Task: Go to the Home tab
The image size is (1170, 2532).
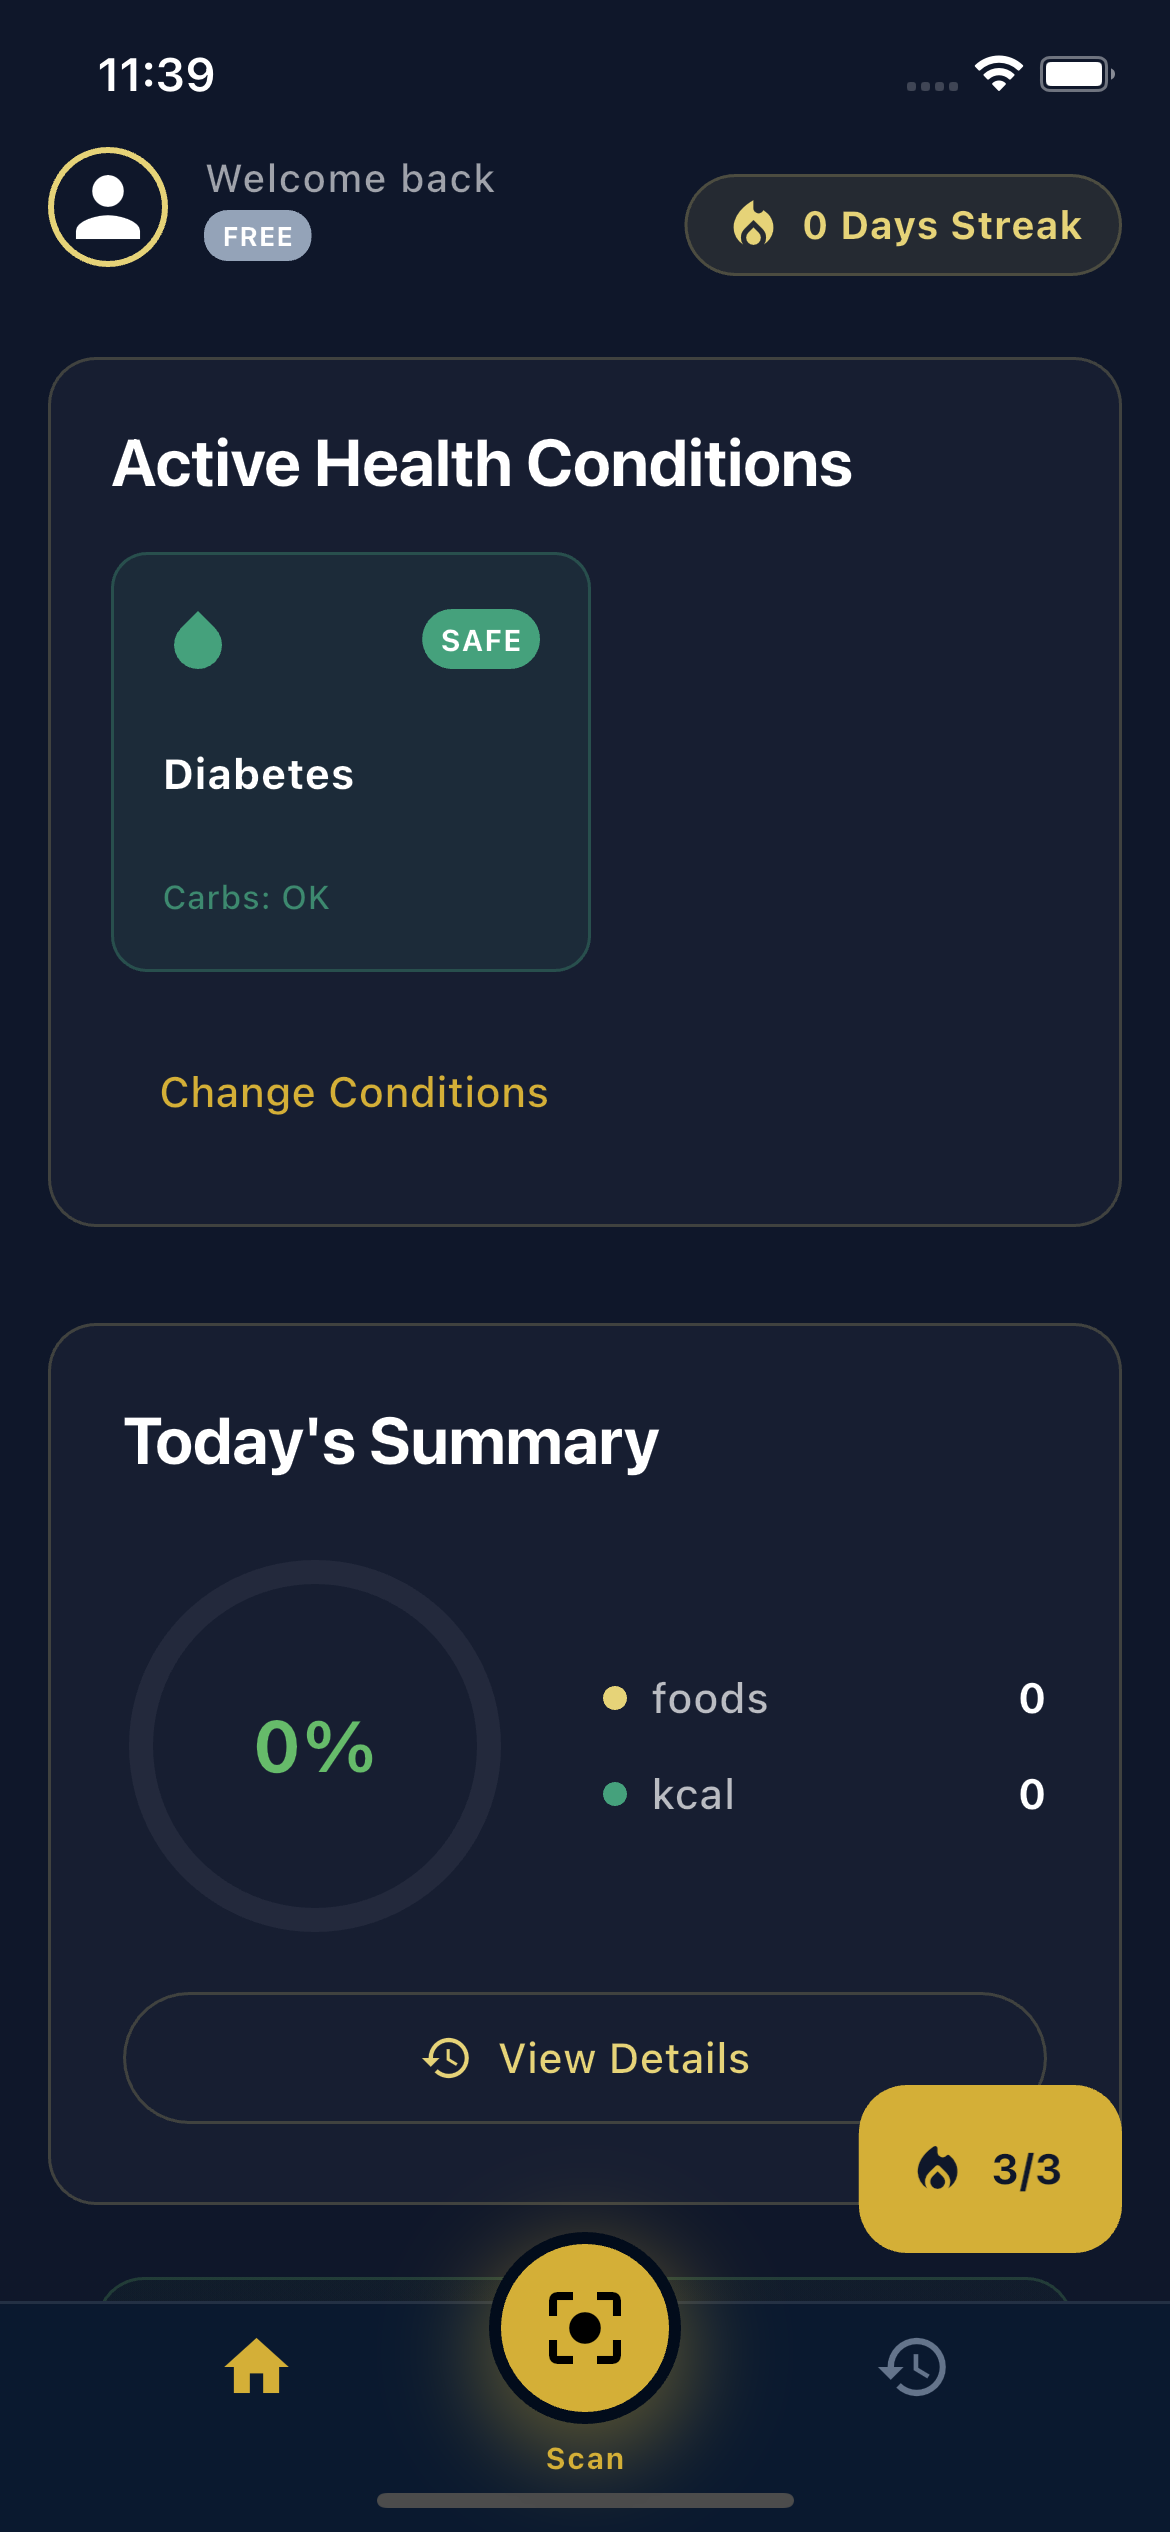Action: (x=257, y=2366)
